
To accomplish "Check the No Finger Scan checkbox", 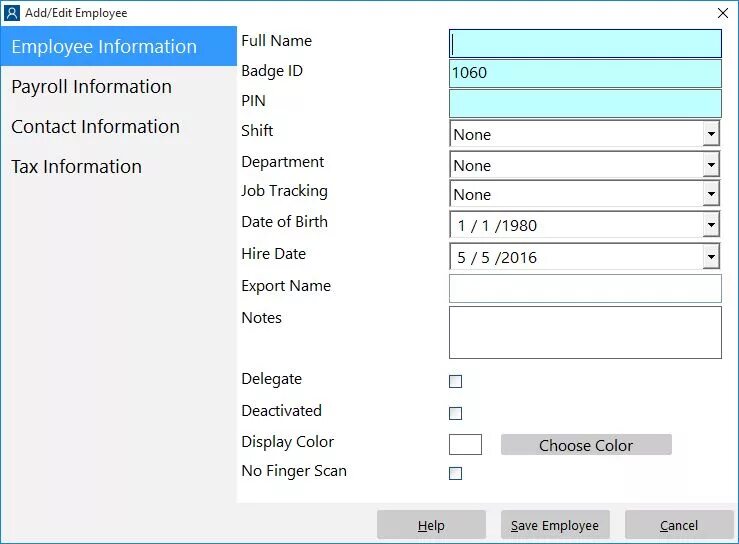I will click(455, 473).
